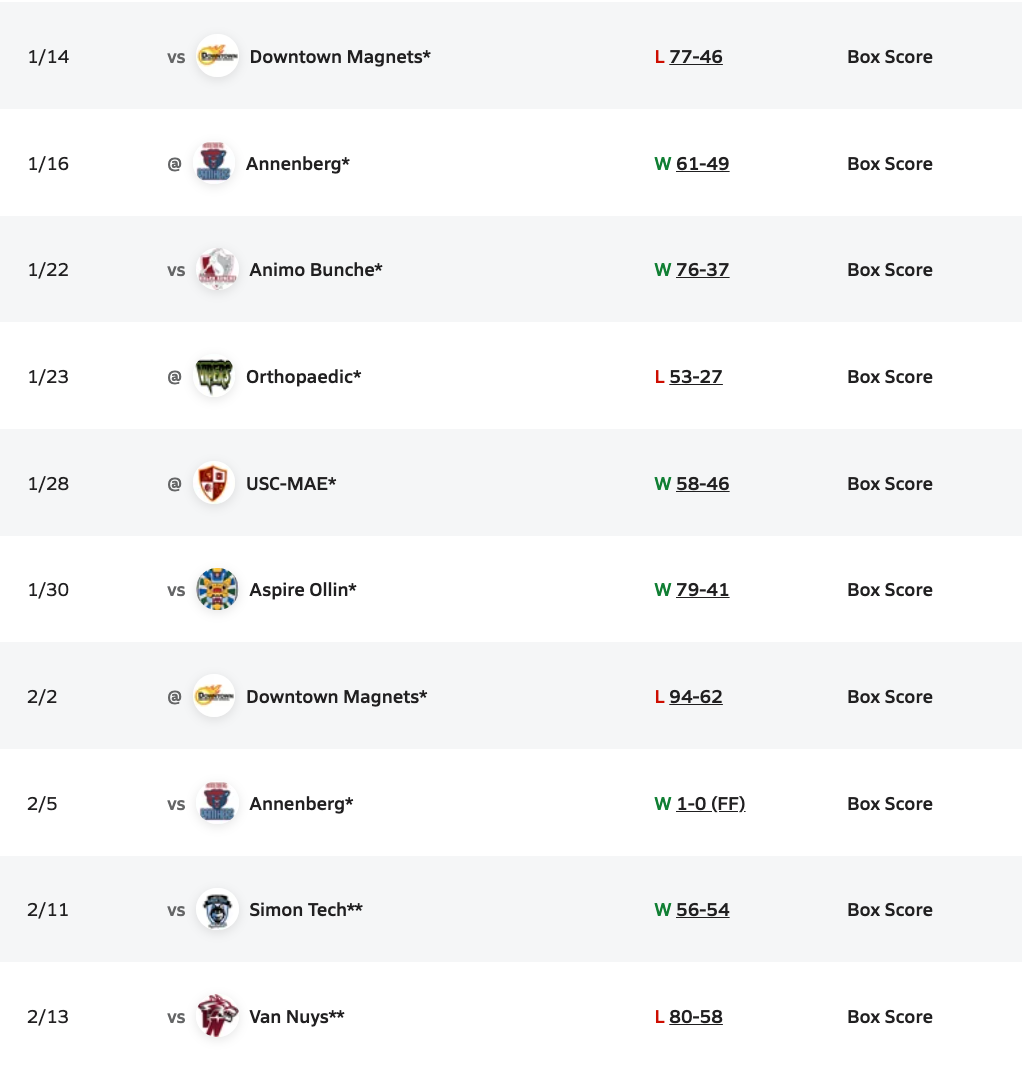
Task: Click the Simon Tech team logo
Action: tap(217, 910)
